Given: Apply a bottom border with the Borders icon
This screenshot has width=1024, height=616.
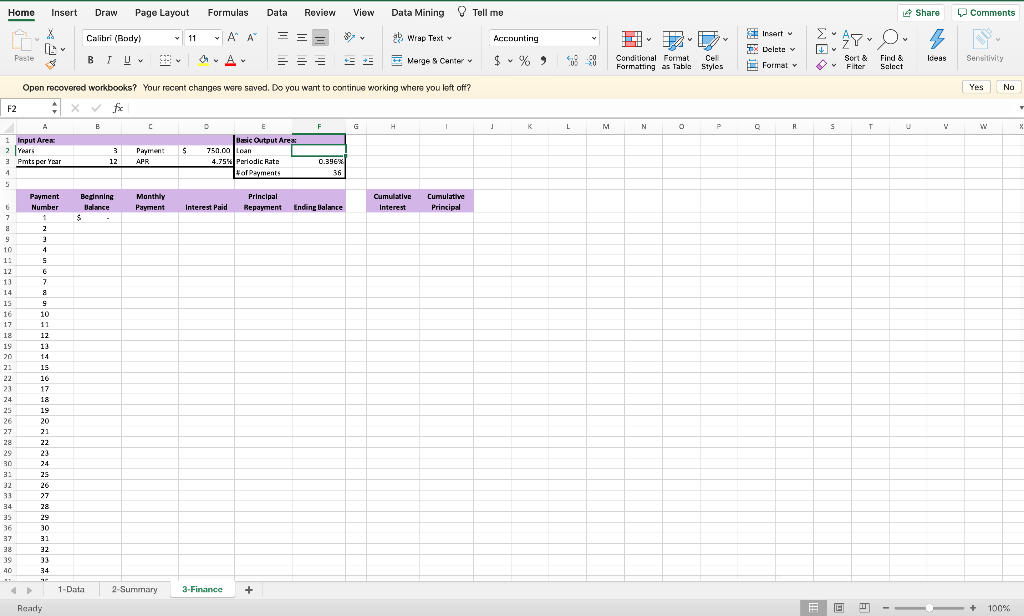Looking at the screenshot, I should click(166, 60).
